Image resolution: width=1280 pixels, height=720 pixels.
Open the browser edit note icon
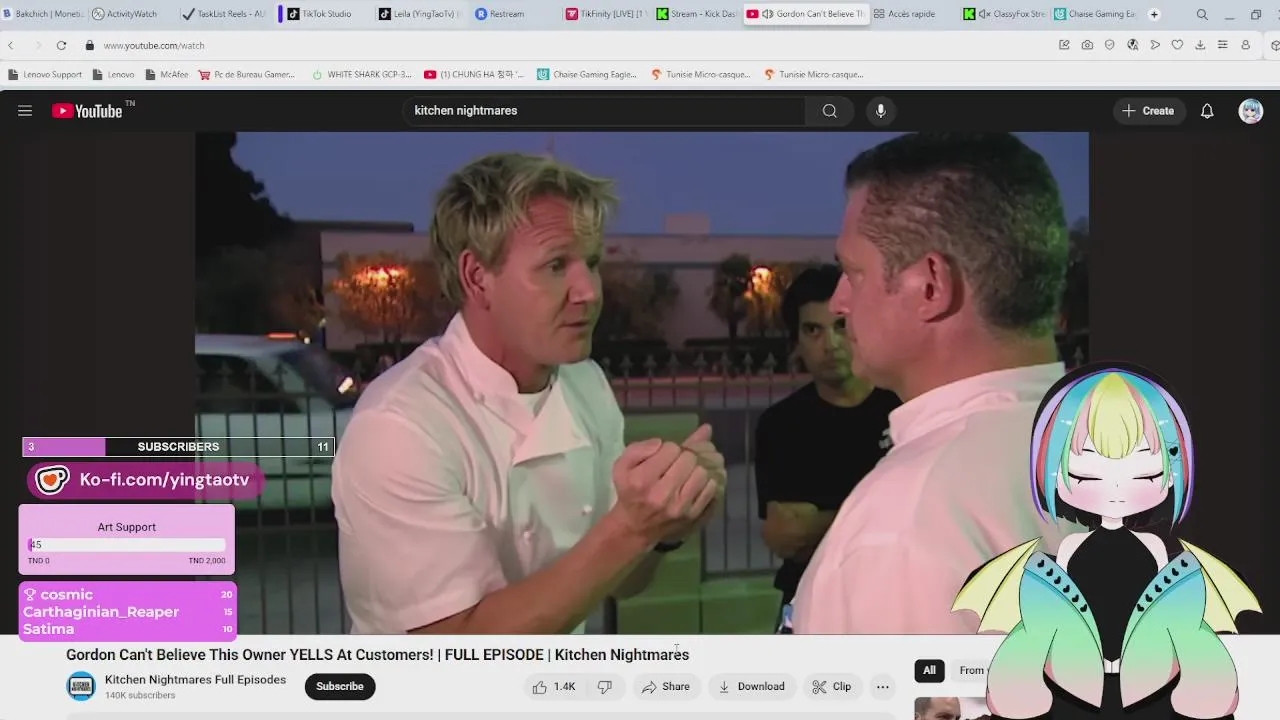pos(1064,45)
